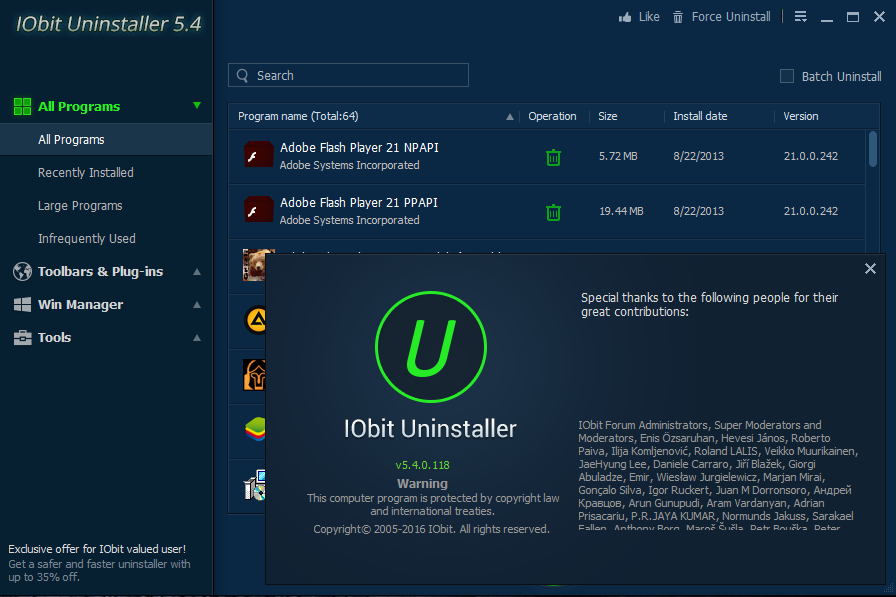The image size is (896, 597).
Task: Sort by the Size column header
Action: [x=607, y=116]
